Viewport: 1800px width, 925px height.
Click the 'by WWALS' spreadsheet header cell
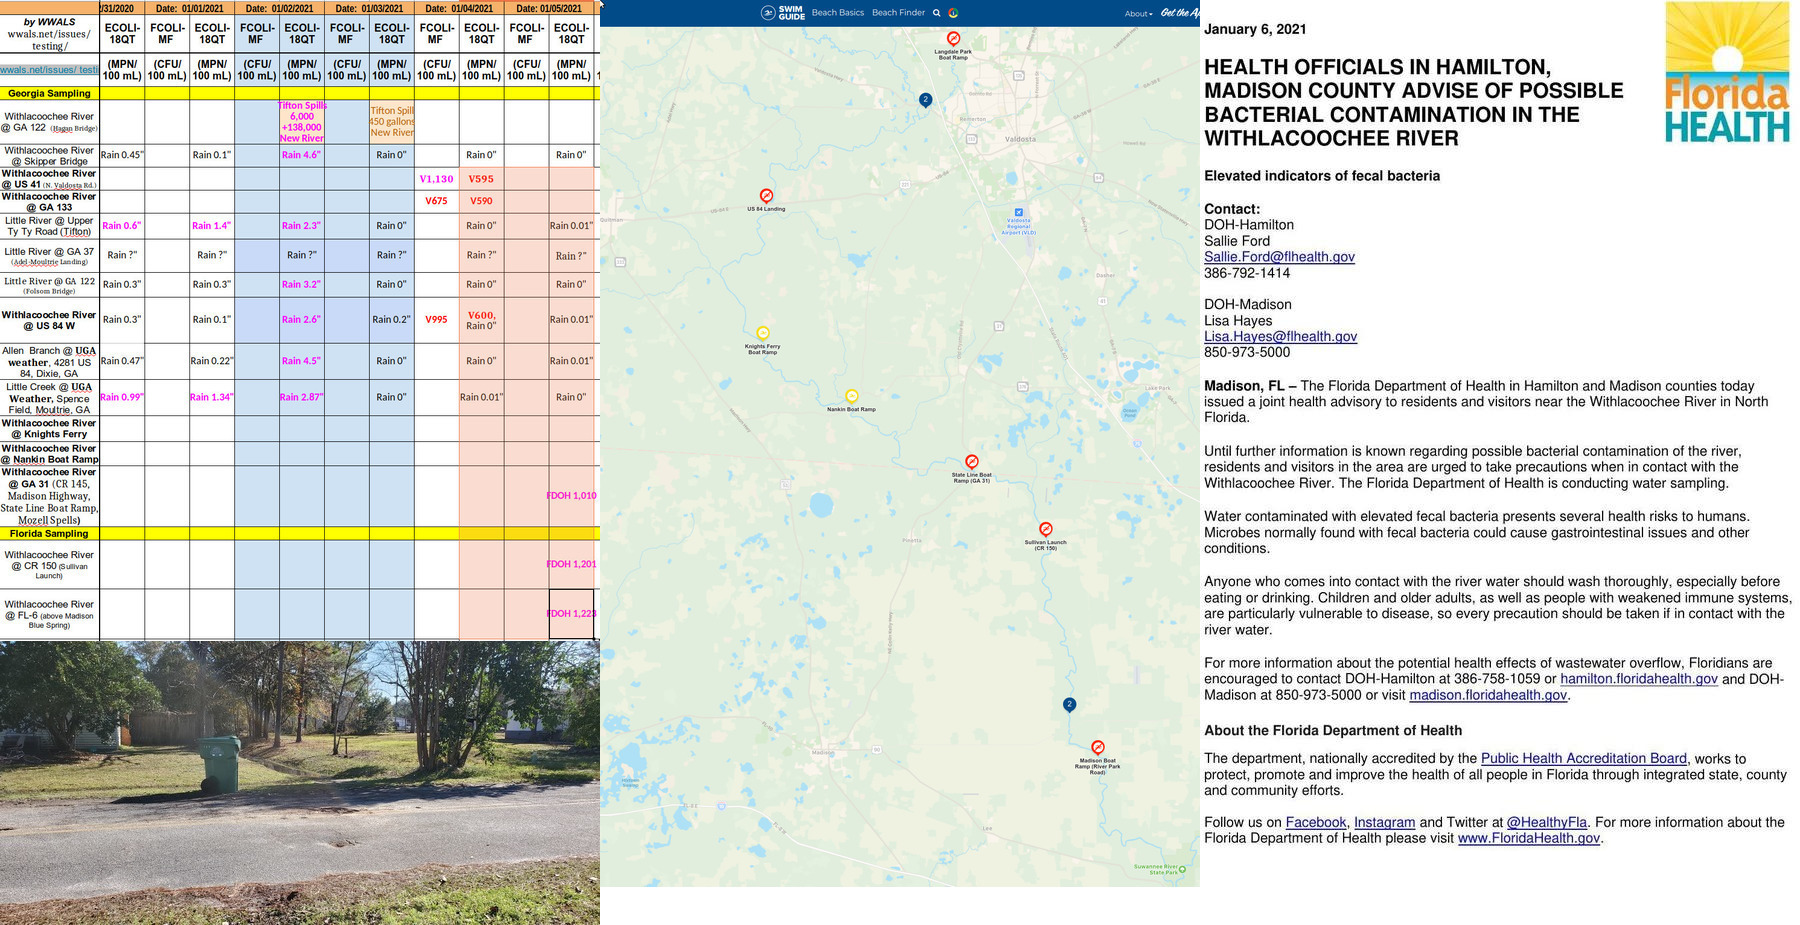tap(49, 33)
